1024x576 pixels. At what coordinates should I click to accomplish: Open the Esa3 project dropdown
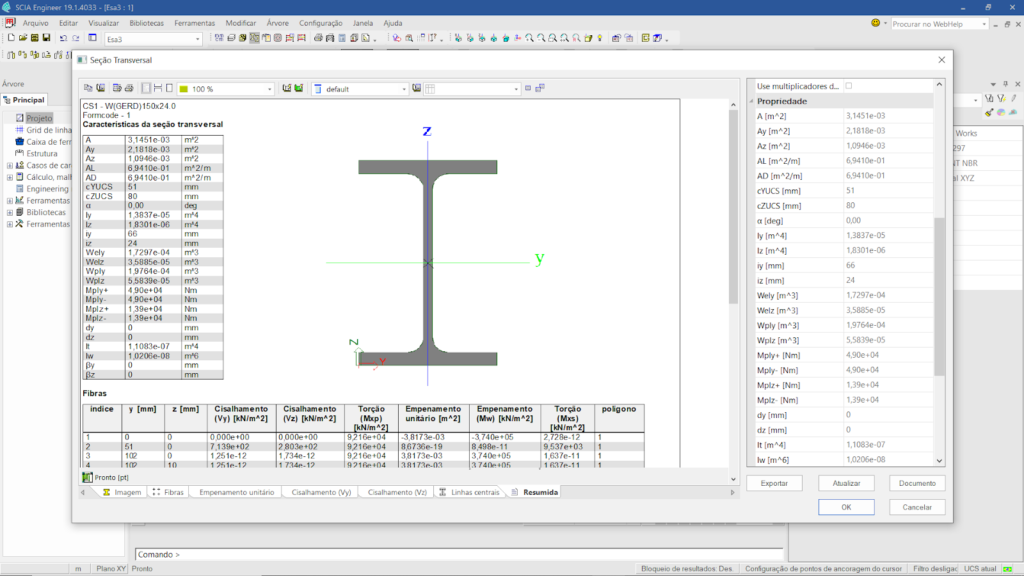[x=197, y=38]
